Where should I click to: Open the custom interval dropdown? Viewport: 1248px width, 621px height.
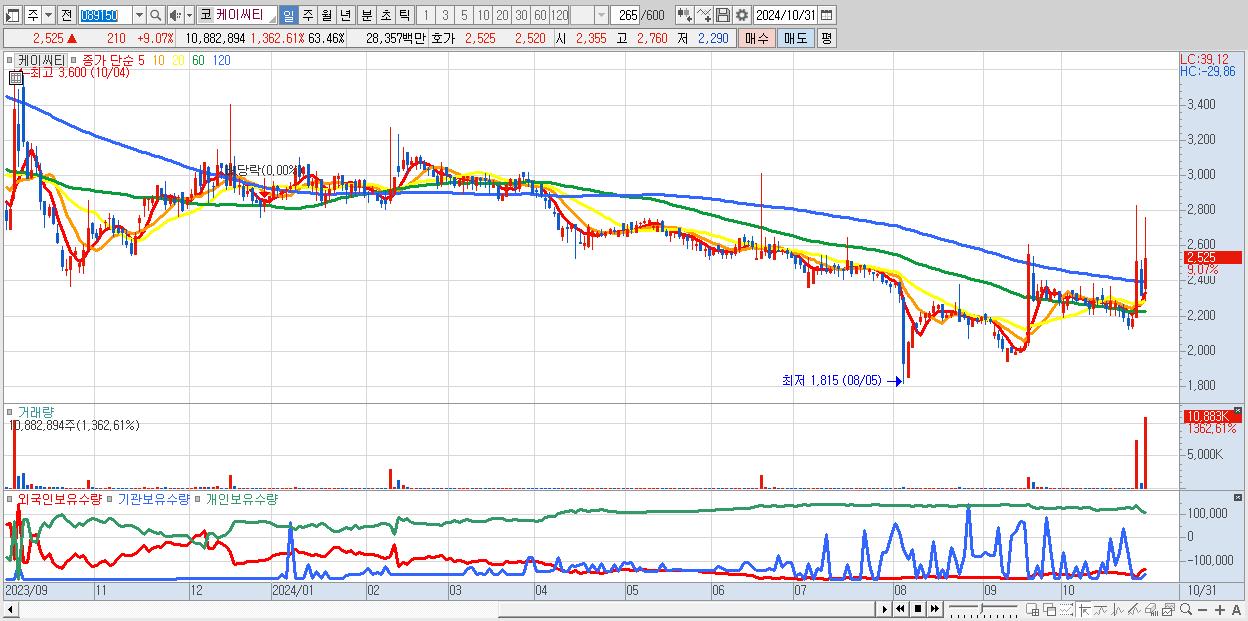coord(601,15)
